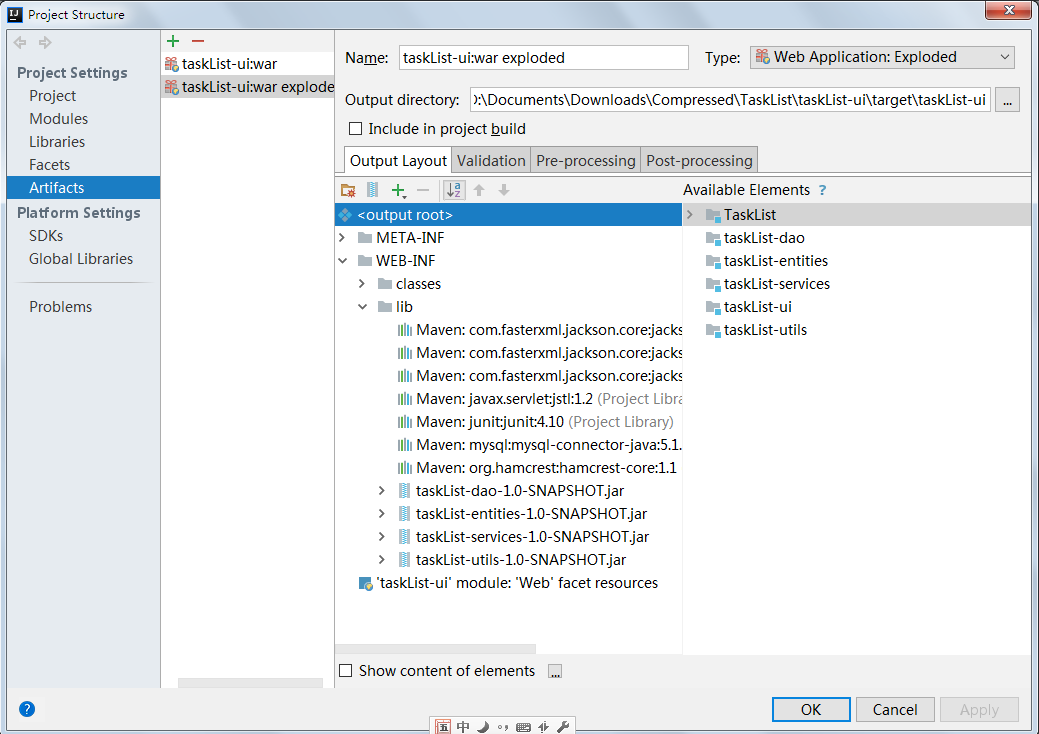
Task: Expand taskList-services-1.0-SNAPSHOT.jar
Action: click(x=382, y=537)
